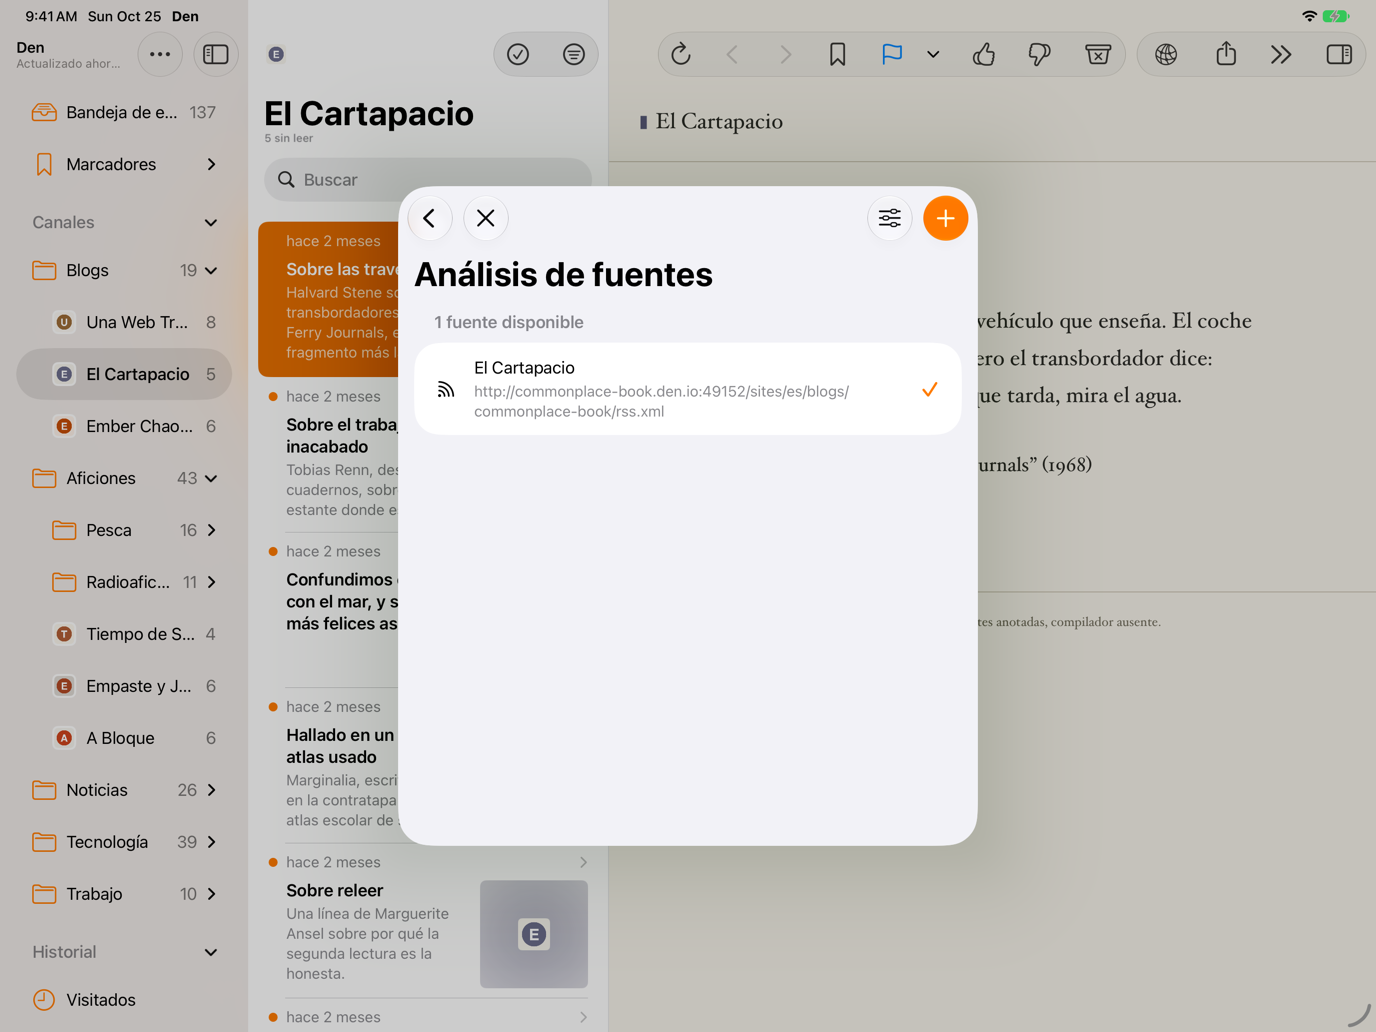Screen dimensions: 1376x1032
Task: Click El Cartapacio title in article pane
Action: click(x=718, y=122)
